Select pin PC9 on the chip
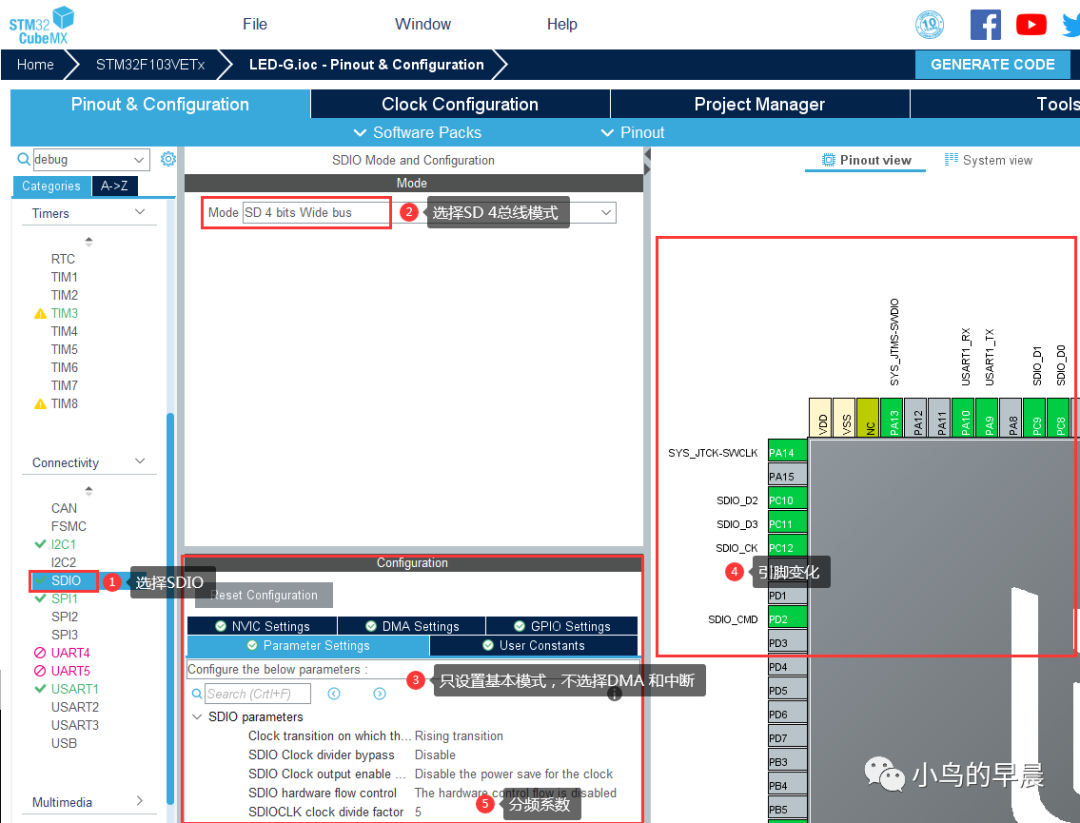Screen dimensions: 1080x823 1035,417
